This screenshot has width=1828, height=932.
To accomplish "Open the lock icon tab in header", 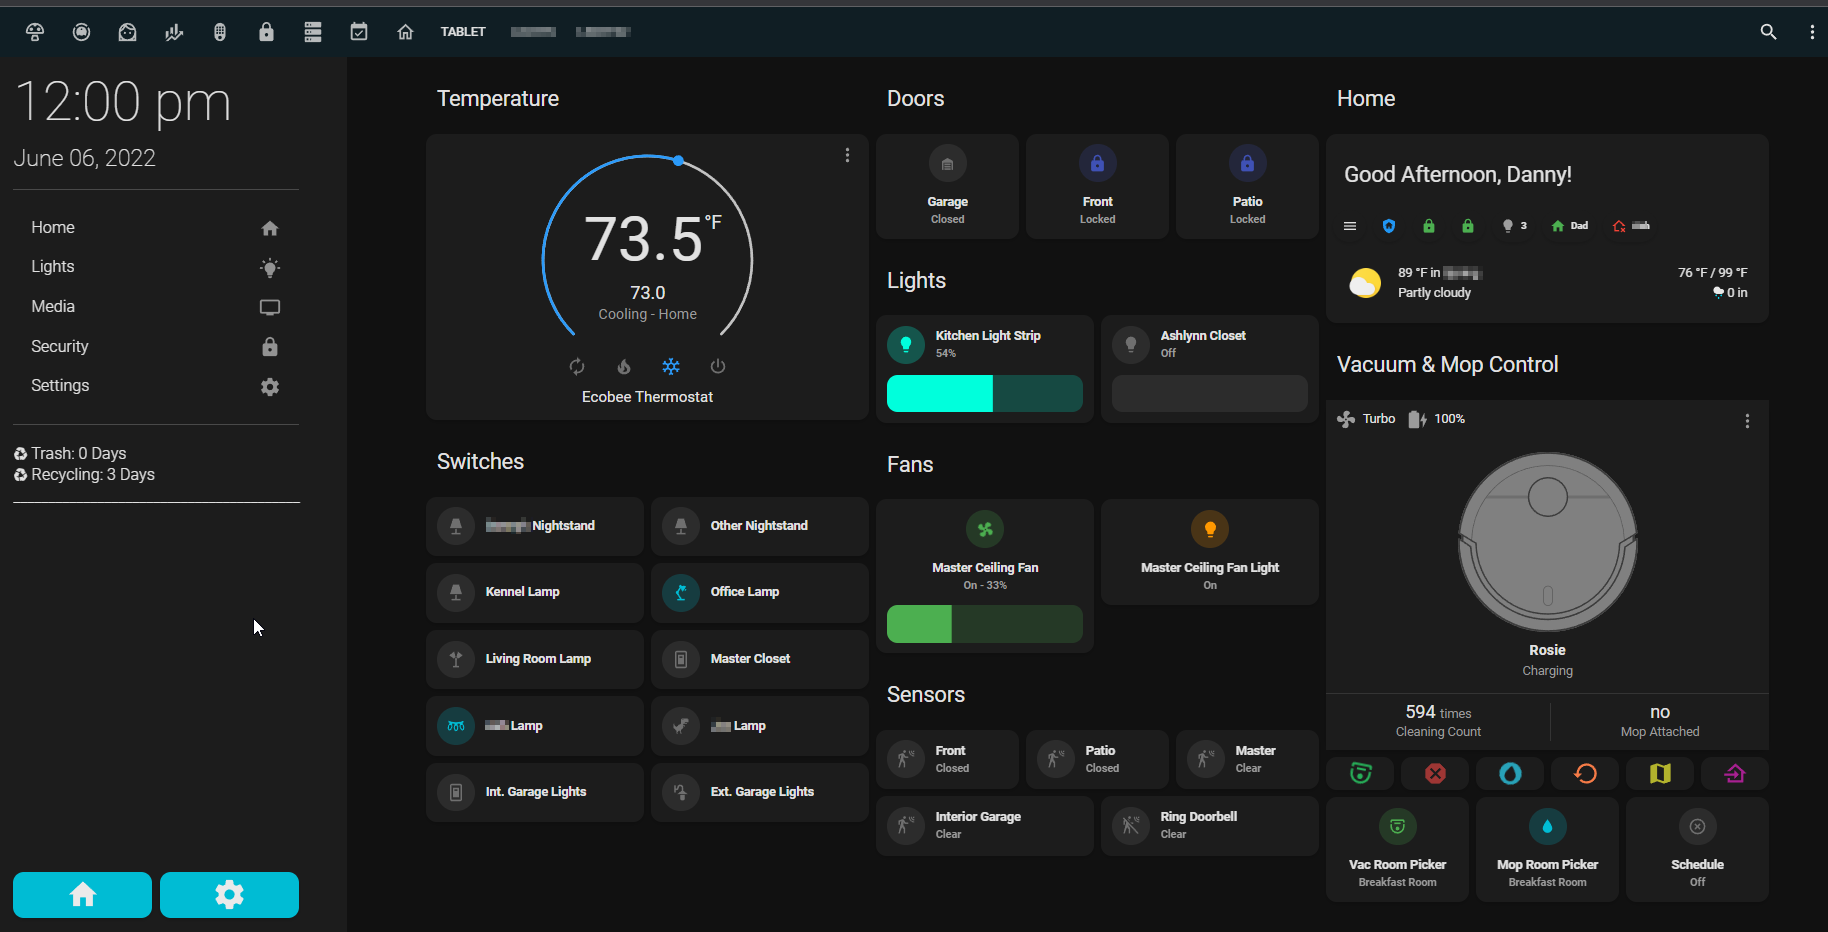I will (x=266, y=32).
